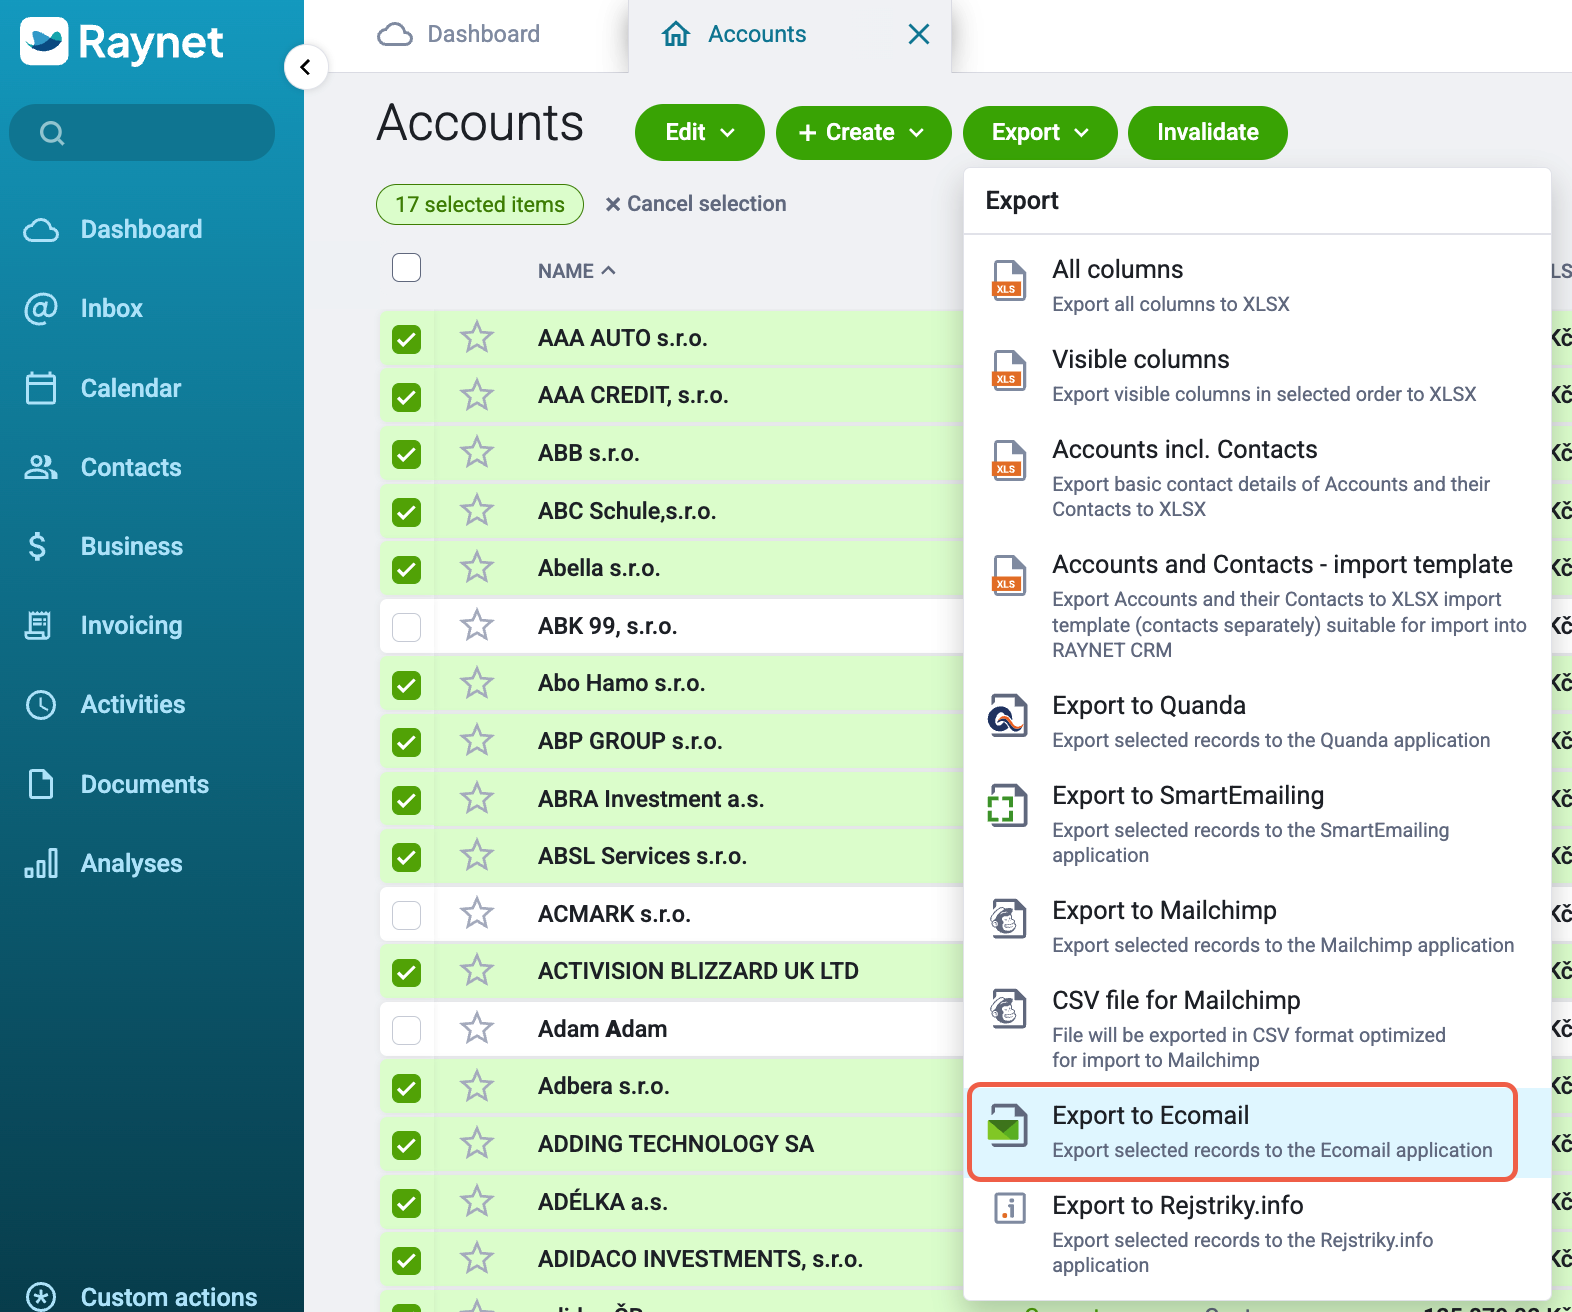Open the ABRA Investment a.s. account
Screen dimensions: 1572x1312
[651, 799]
